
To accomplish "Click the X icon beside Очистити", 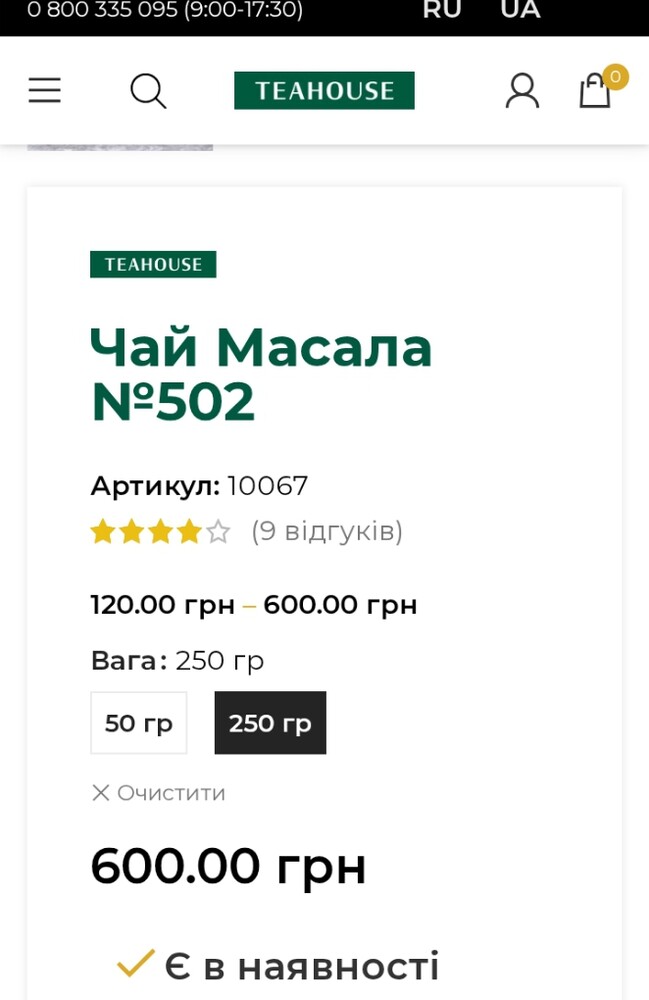I will (x=100, y=793).
